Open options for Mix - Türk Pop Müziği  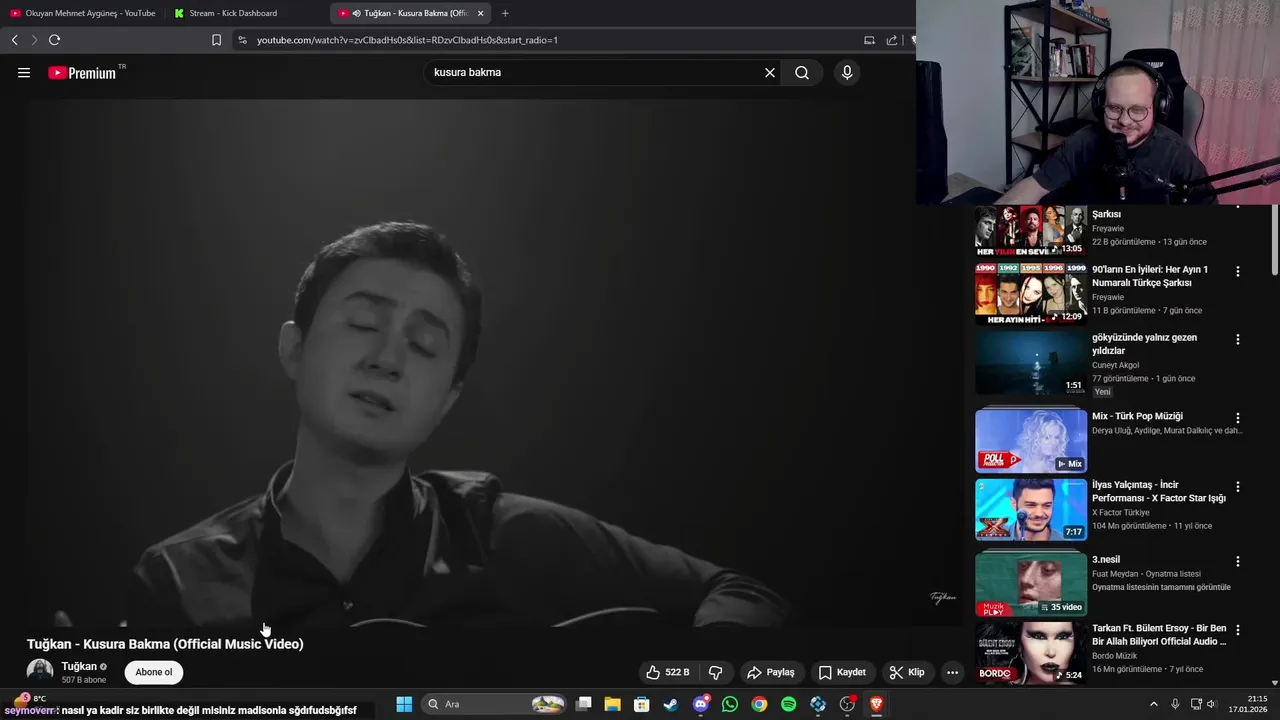[x=1237, y=418]
